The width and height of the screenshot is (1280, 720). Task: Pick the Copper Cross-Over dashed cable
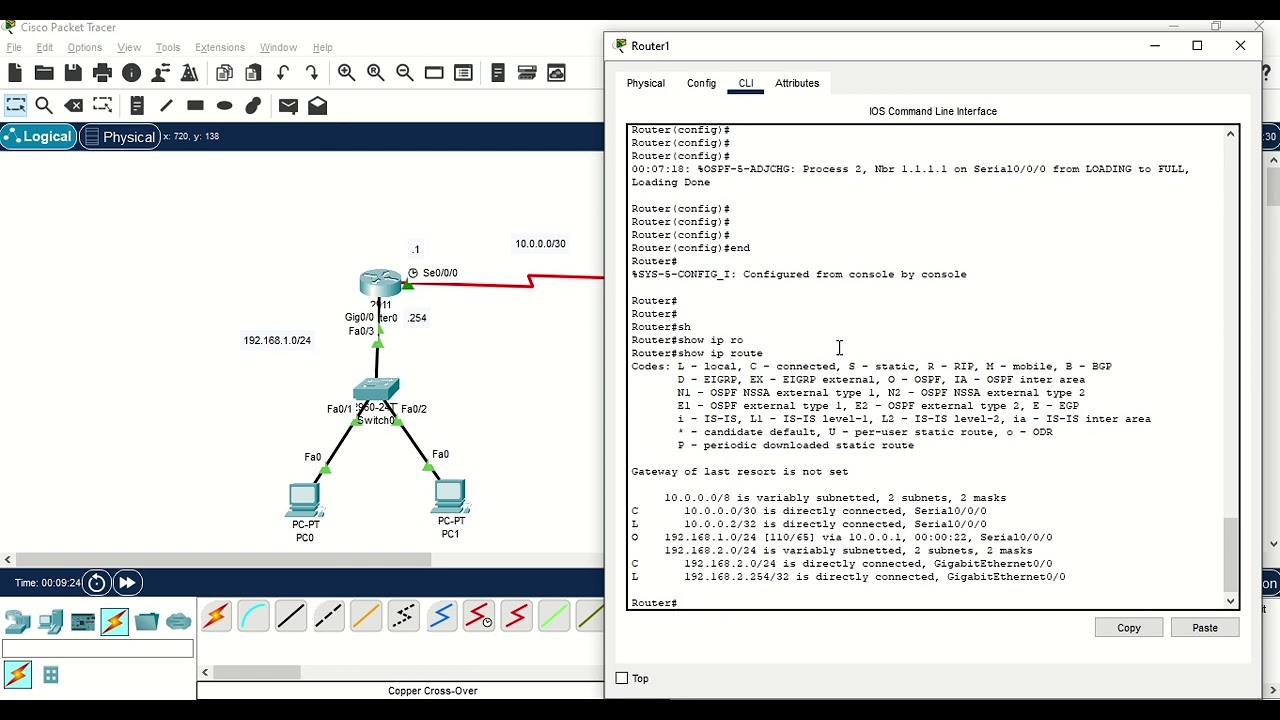(x=329, y=616)
